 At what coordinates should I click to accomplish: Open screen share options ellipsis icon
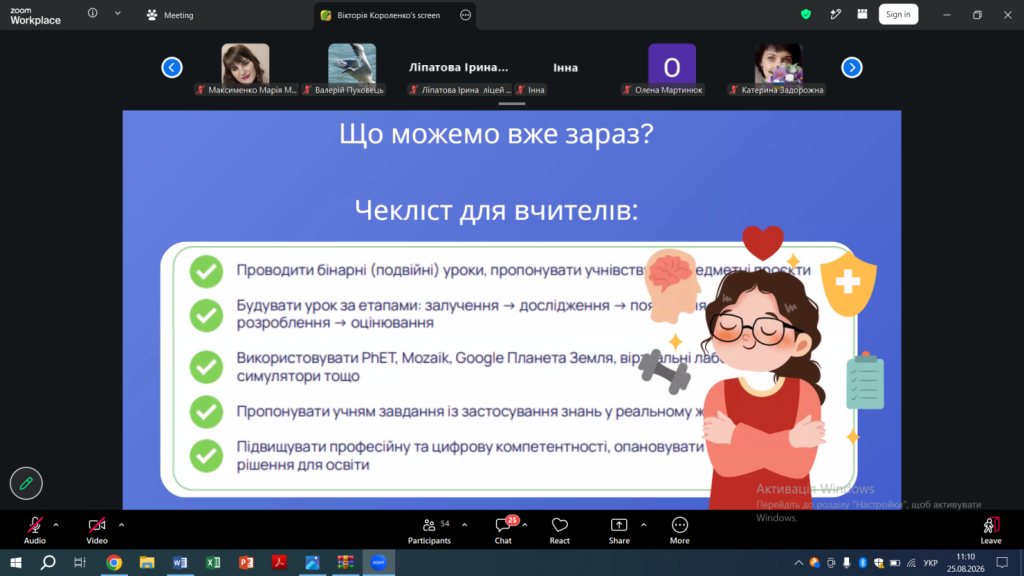pos(466,15)
